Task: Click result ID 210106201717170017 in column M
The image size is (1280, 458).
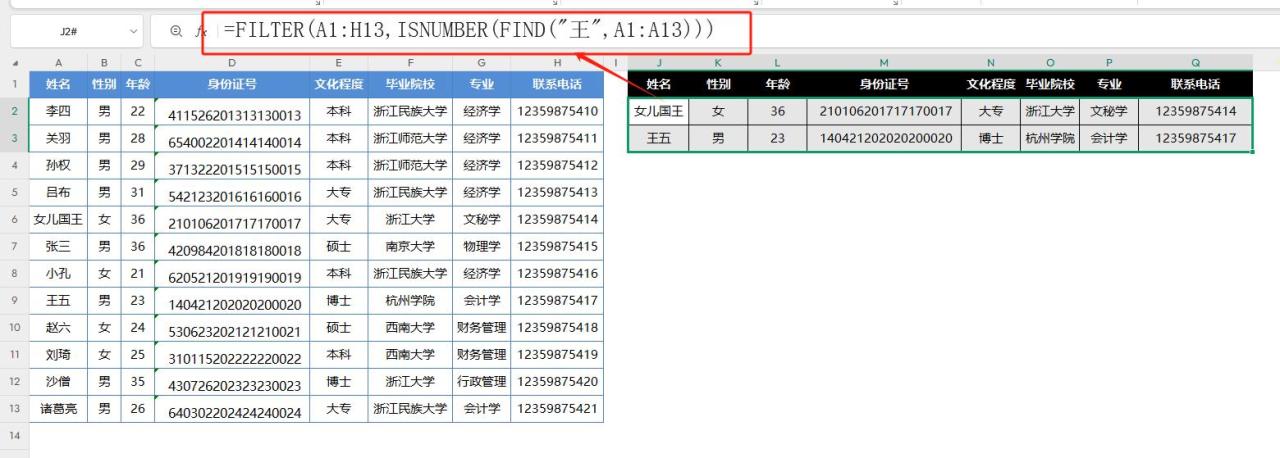Action: pos(884,111)
